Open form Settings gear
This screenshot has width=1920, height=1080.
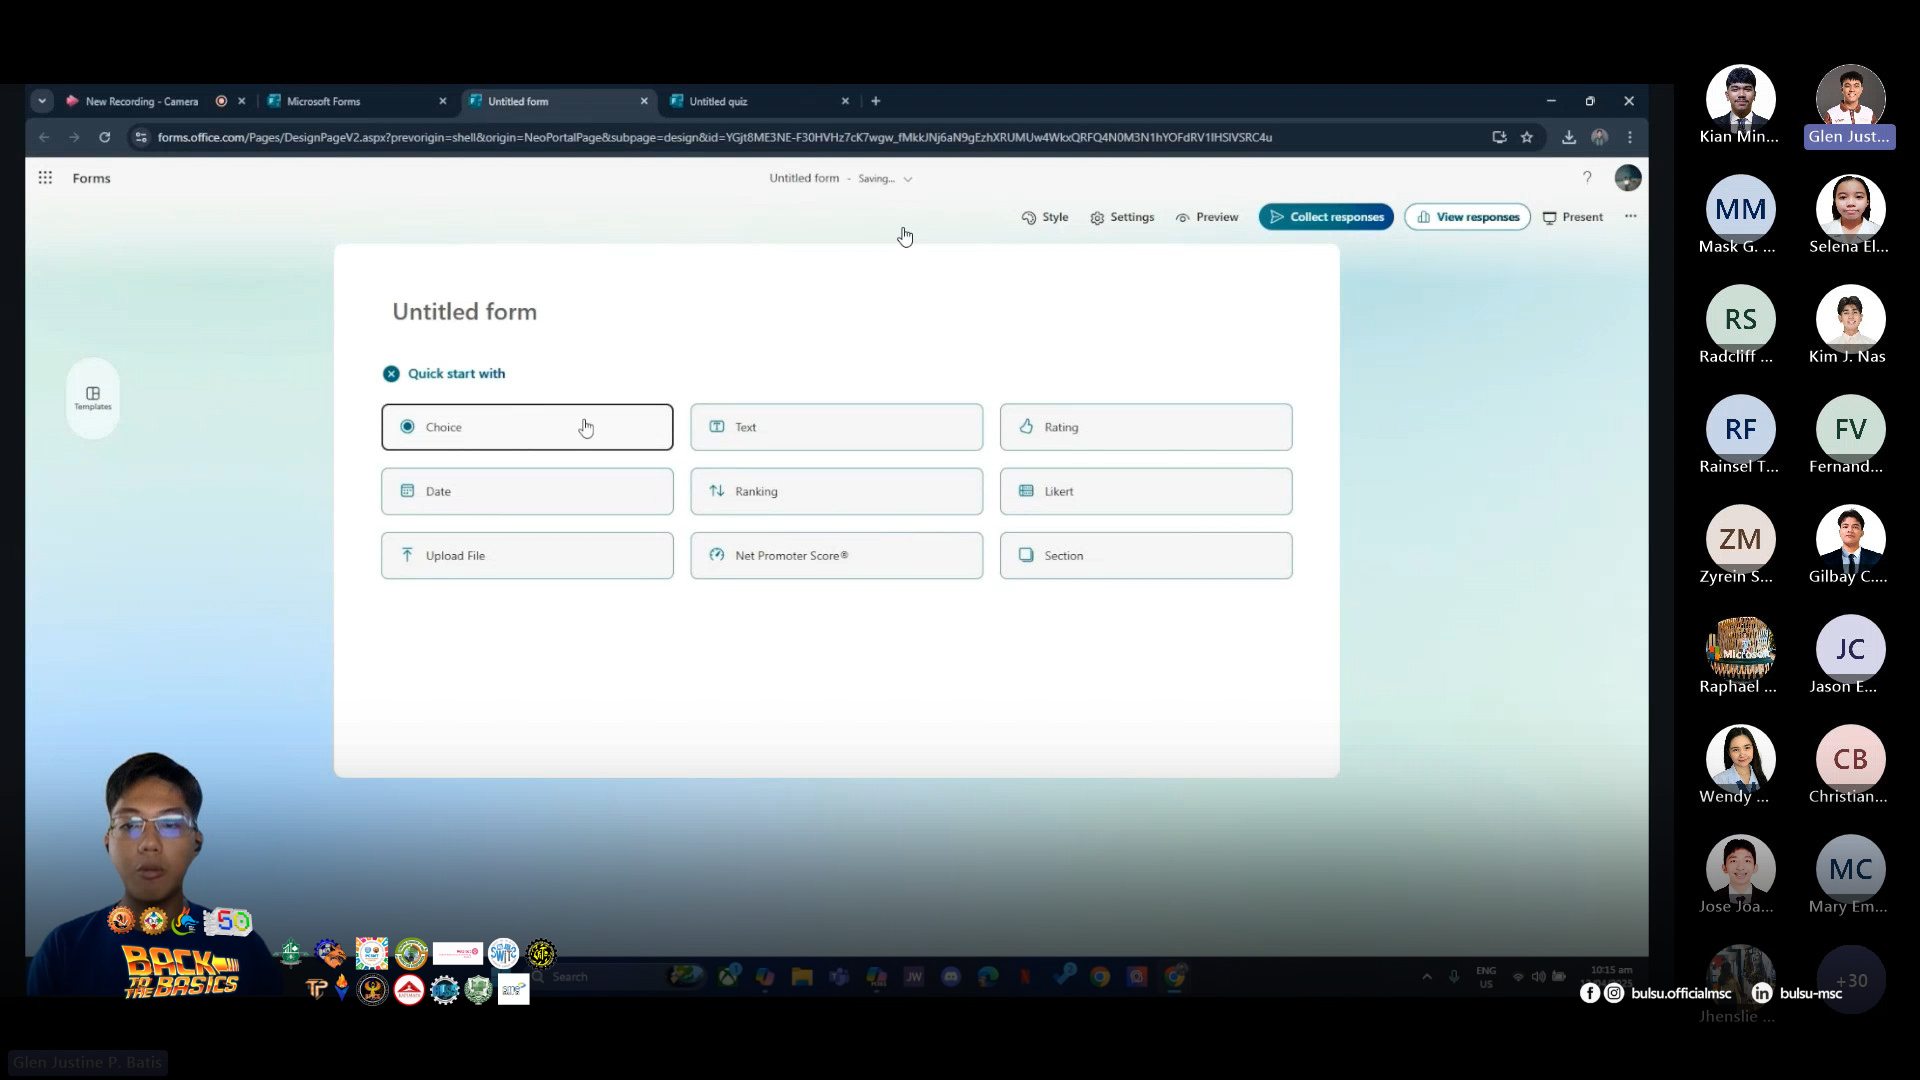click(1122, 217)
